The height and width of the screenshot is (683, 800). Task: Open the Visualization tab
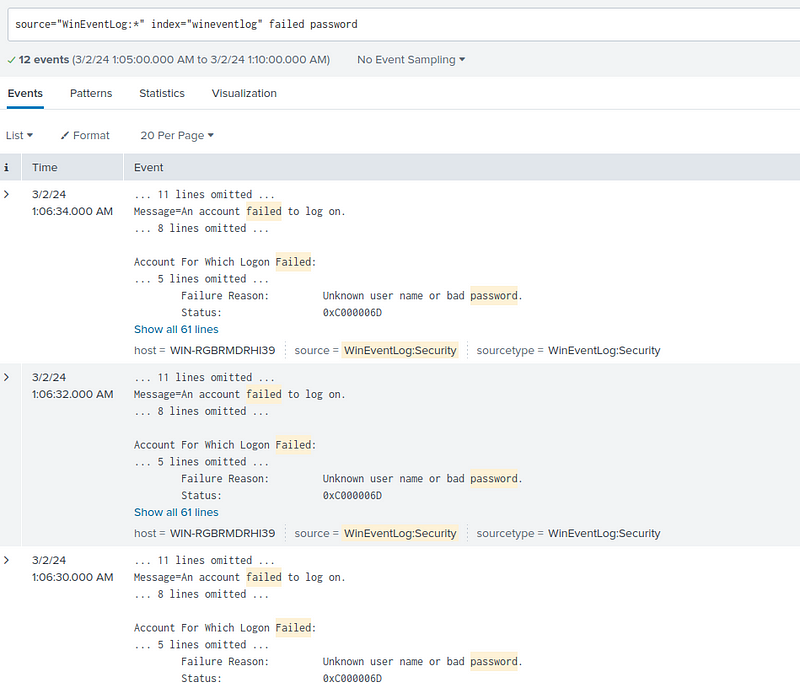pyautogui.click(x=244, y=93)
